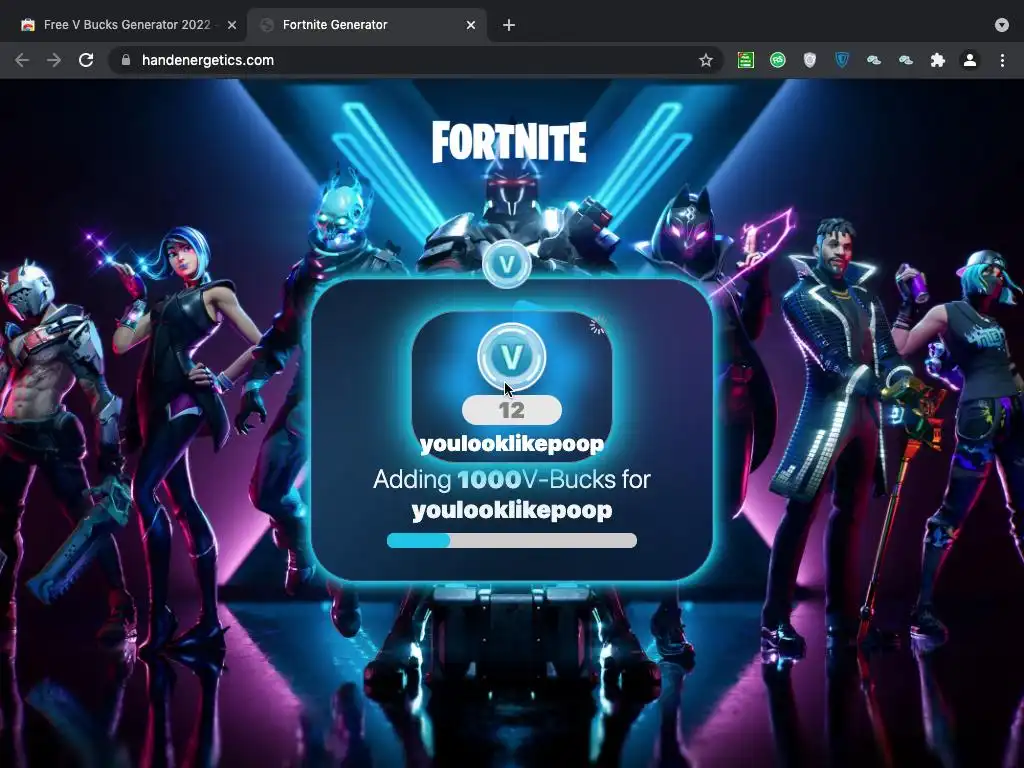Open the Chrome three-dot menu
Image resolution: width=1024 pixels, height=768 pixels.
(x=1002, y=60)
